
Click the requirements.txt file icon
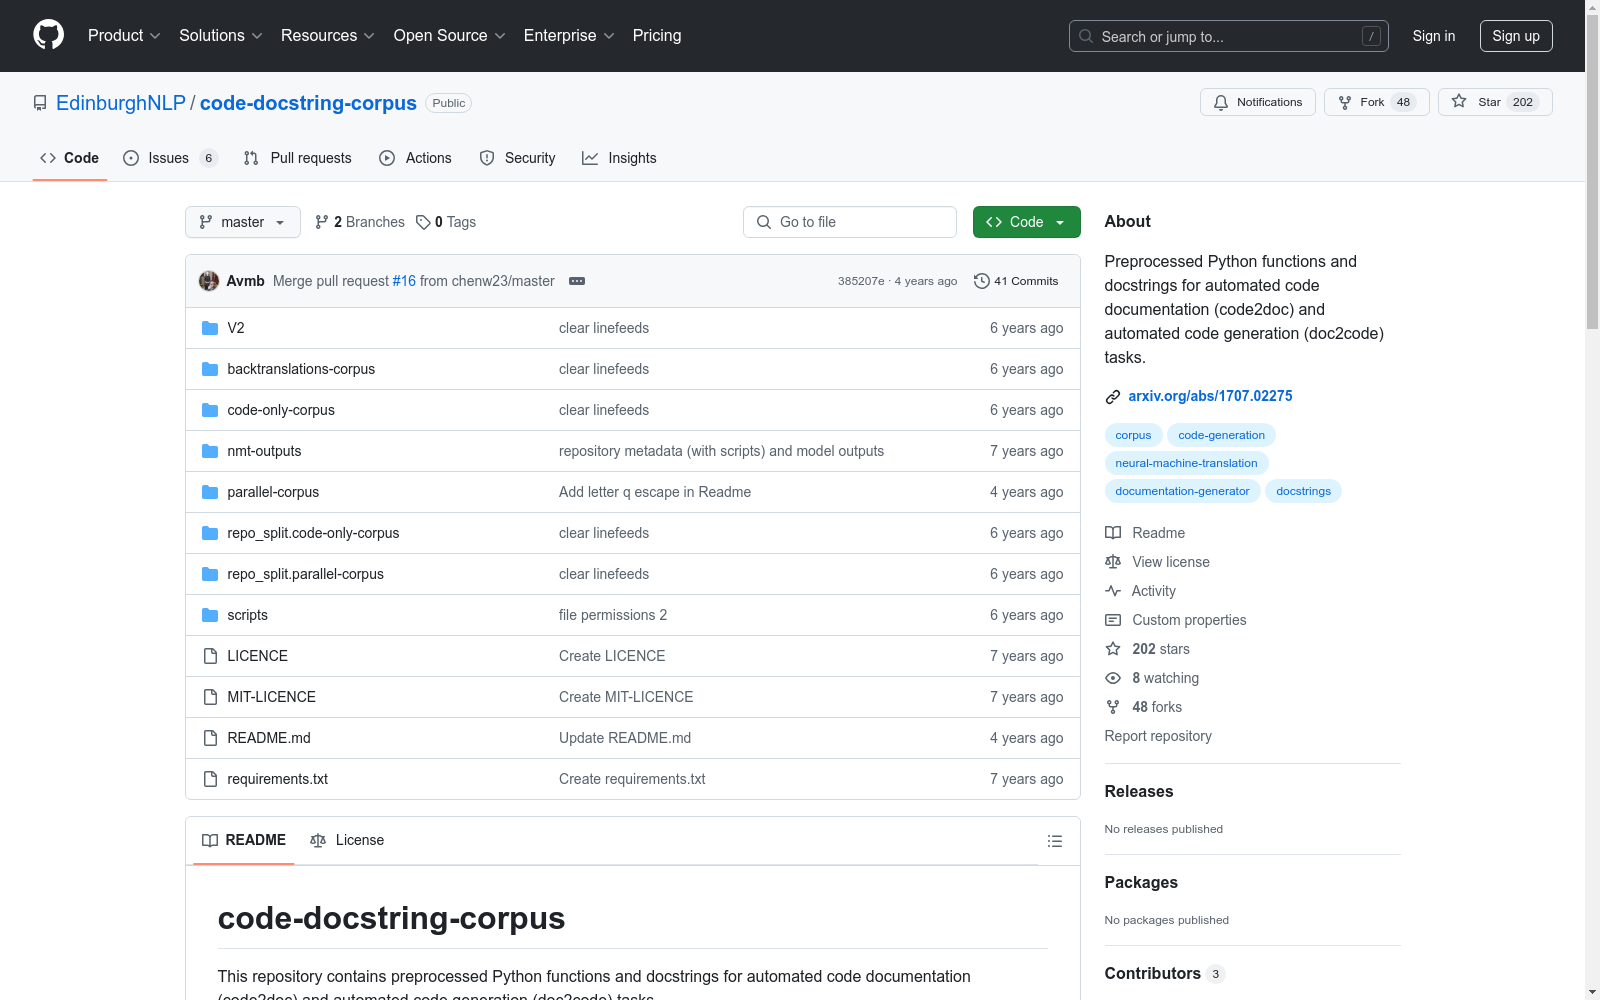(x=210, y=779)
